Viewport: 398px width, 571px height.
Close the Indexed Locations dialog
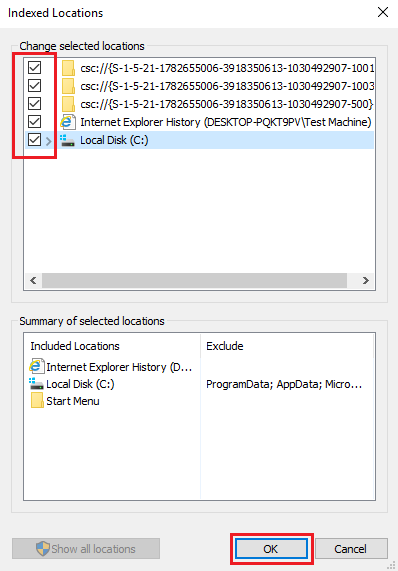[x=383, y=13]
